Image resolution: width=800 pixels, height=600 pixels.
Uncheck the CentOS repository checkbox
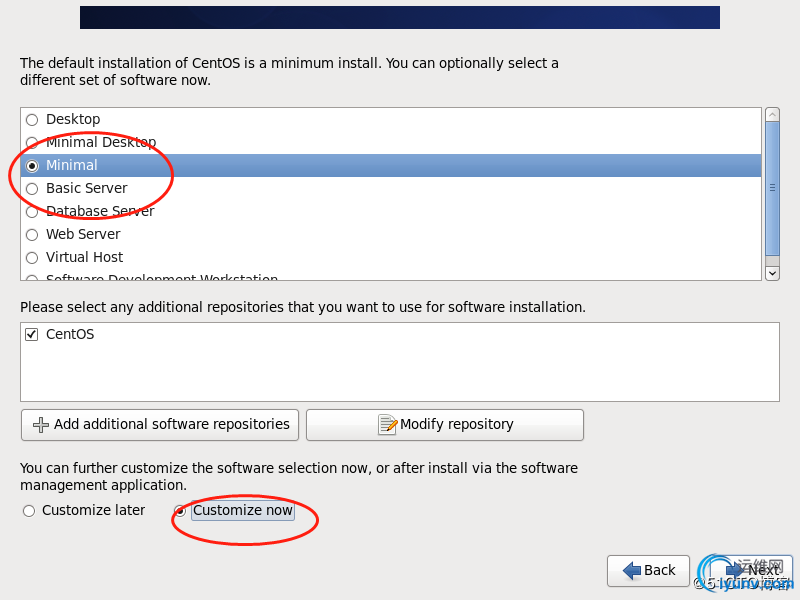(x=32, y=335)
